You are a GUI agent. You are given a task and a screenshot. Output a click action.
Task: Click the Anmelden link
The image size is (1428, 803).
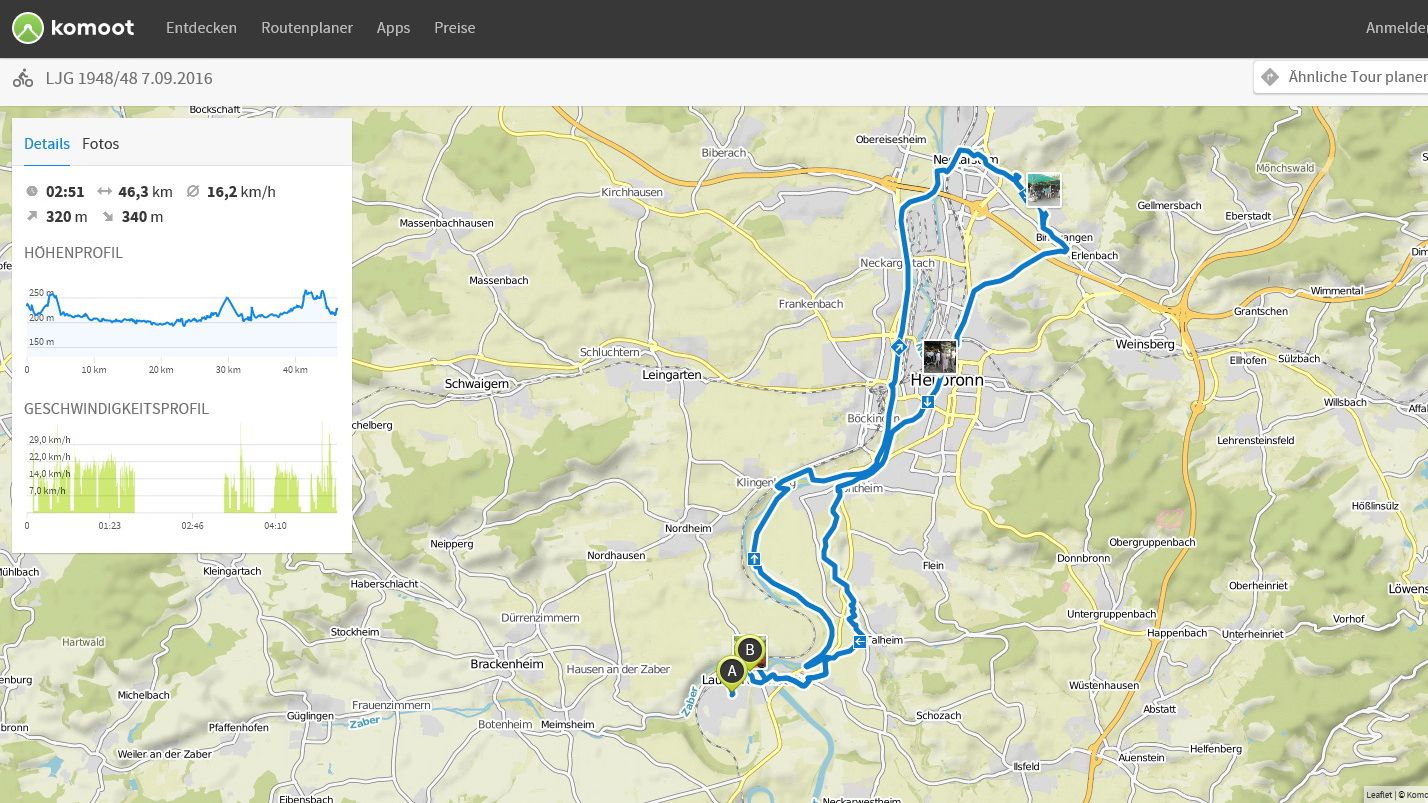1396,28
